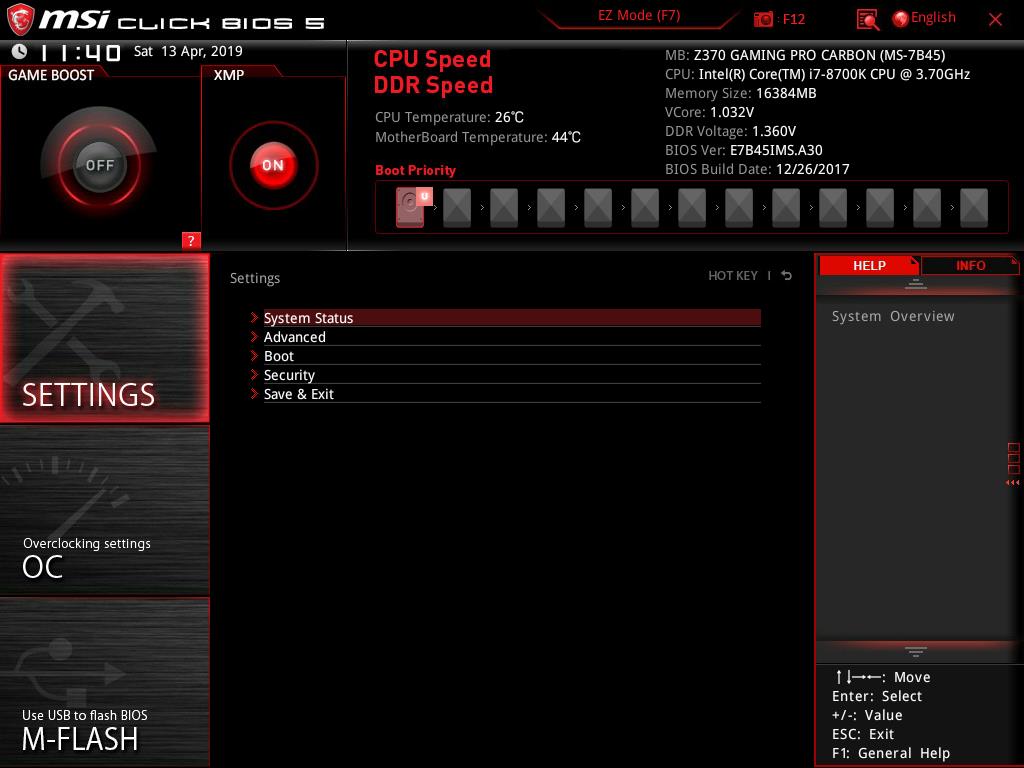
Task: Click the BIOS Ver E7B45IMS.A30 text
Action: tap(744, 150)
